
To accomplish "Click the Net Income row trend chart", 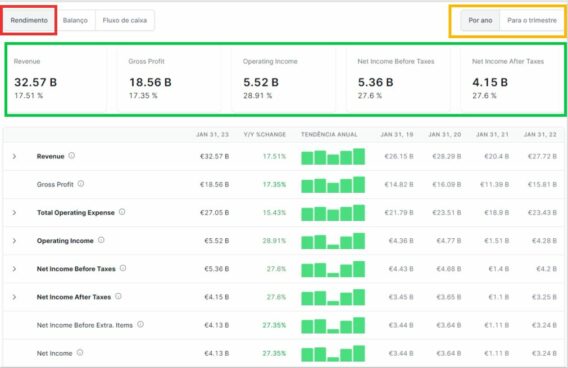I will tap(333, 354).
